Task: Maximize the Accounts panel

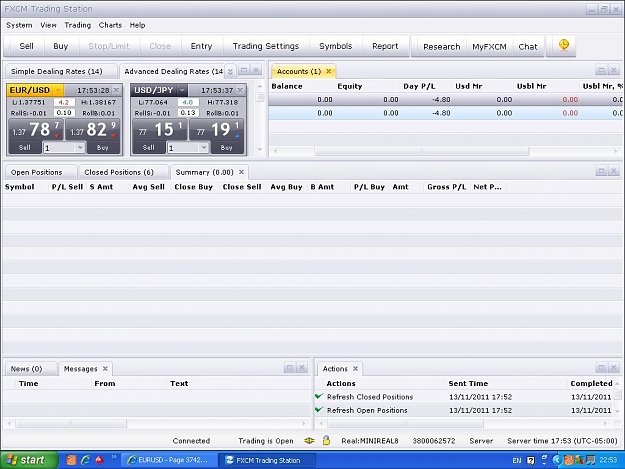Action: pyautogui.click(x=601, y=71)
